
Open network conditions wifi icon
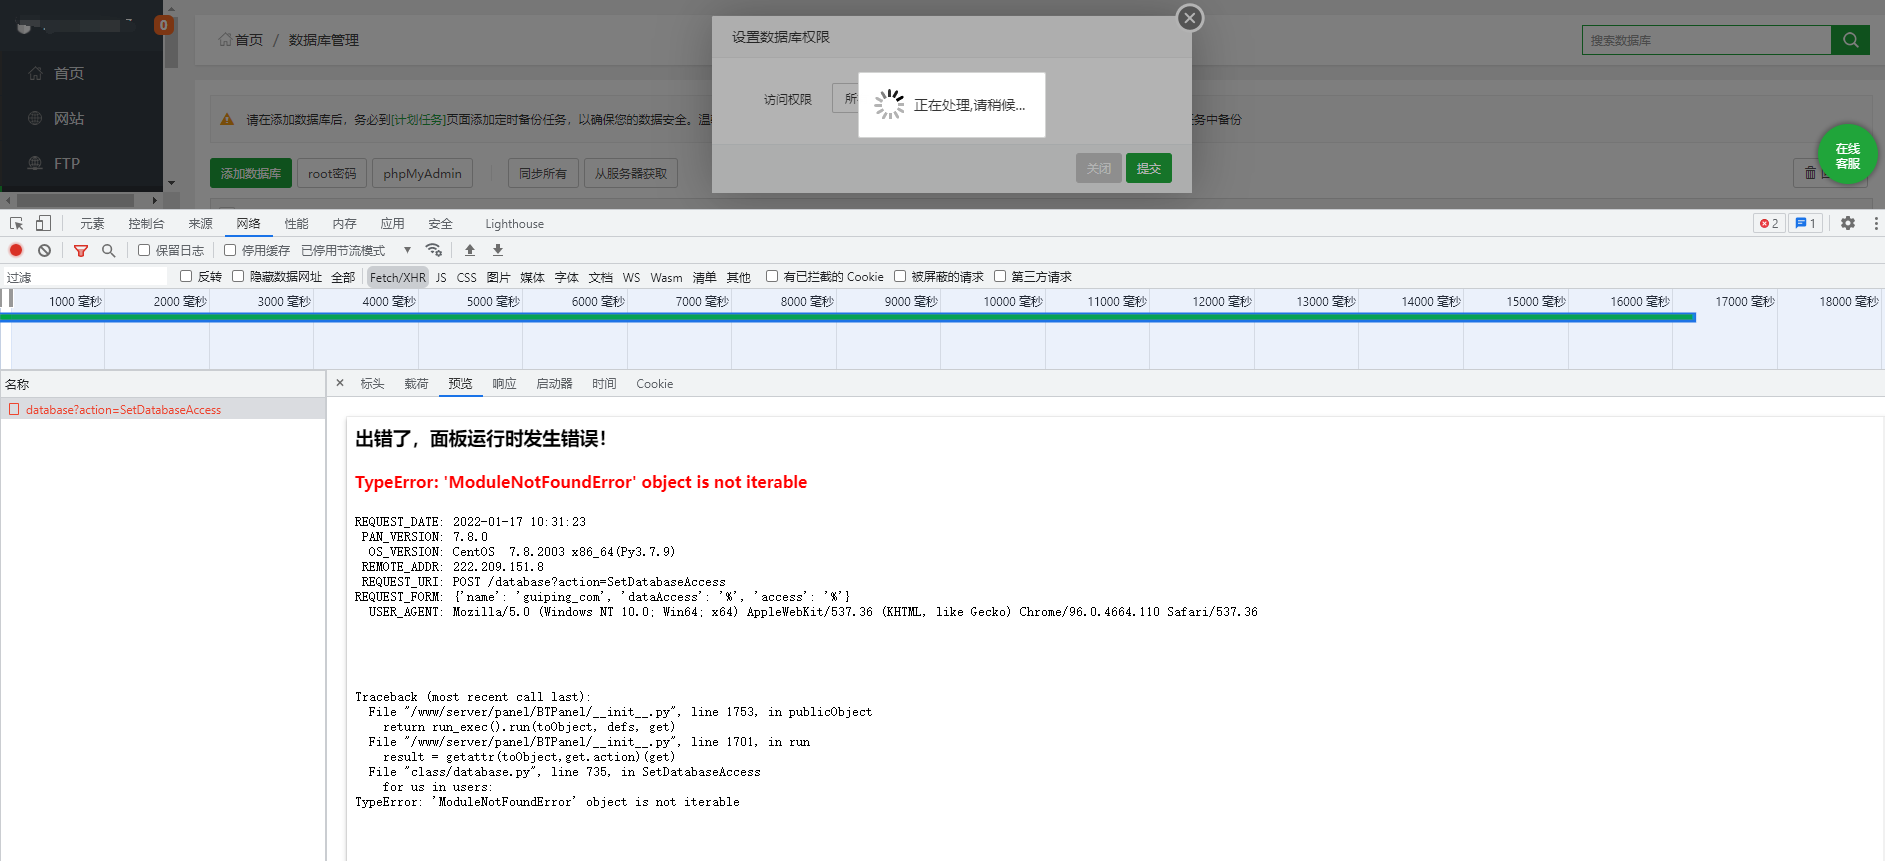coord(433,250)
